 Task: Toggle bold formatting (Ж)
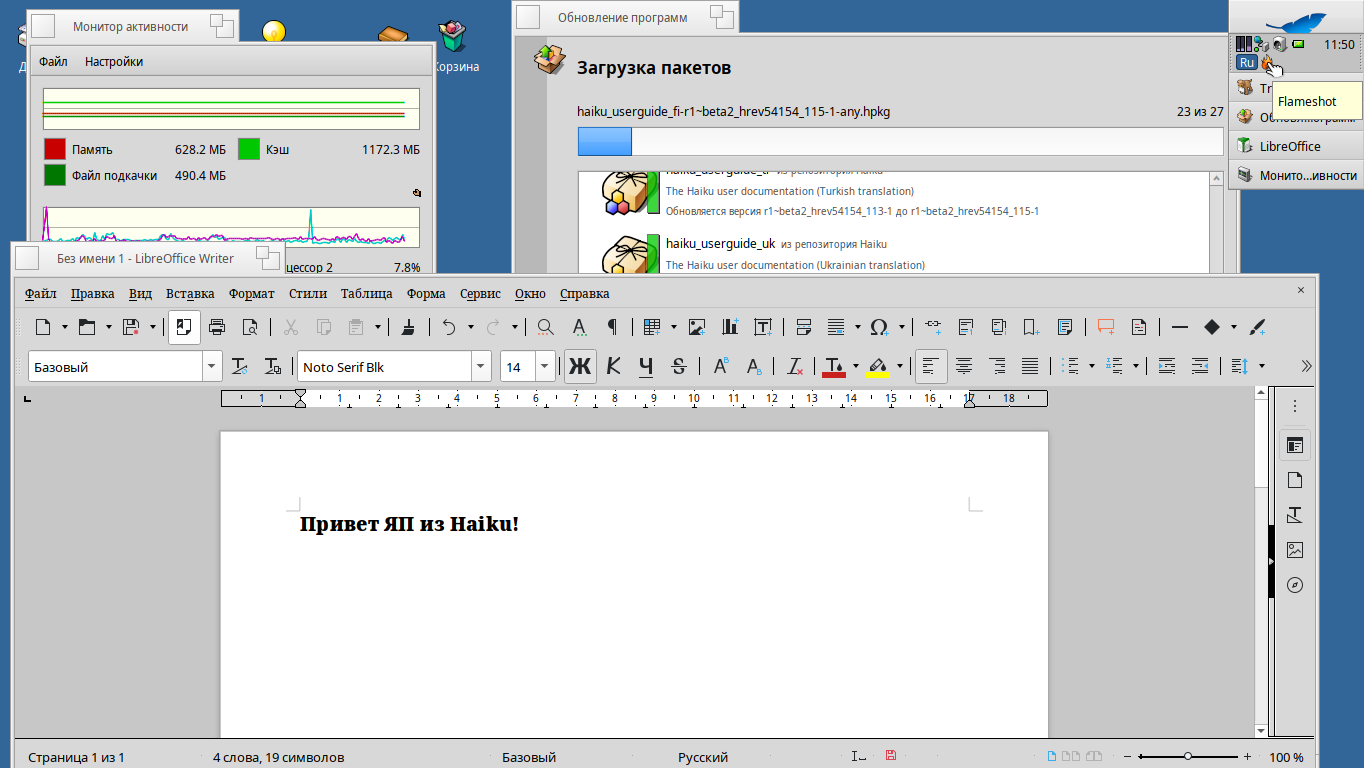click(x=580, y=367)
